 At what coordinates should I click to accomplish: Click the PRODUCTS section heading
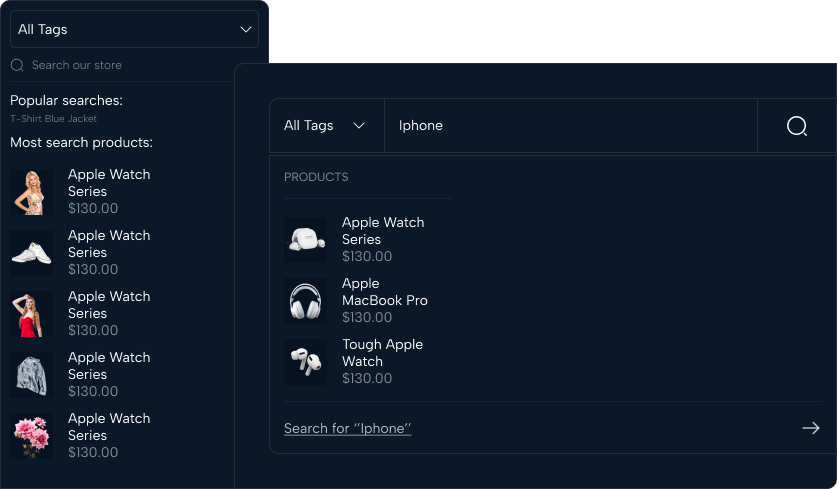(316, 177)
